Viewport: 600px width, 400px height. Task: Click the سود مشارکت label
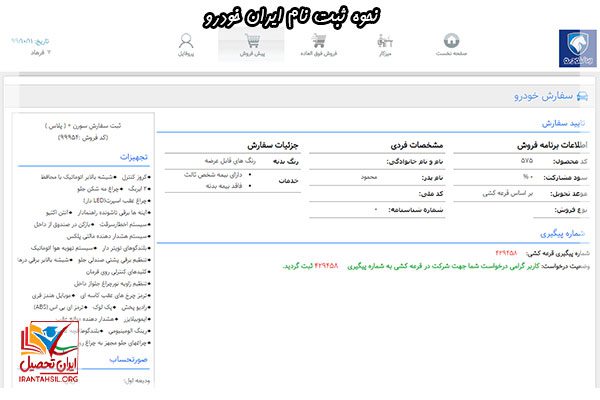(565, 178)
